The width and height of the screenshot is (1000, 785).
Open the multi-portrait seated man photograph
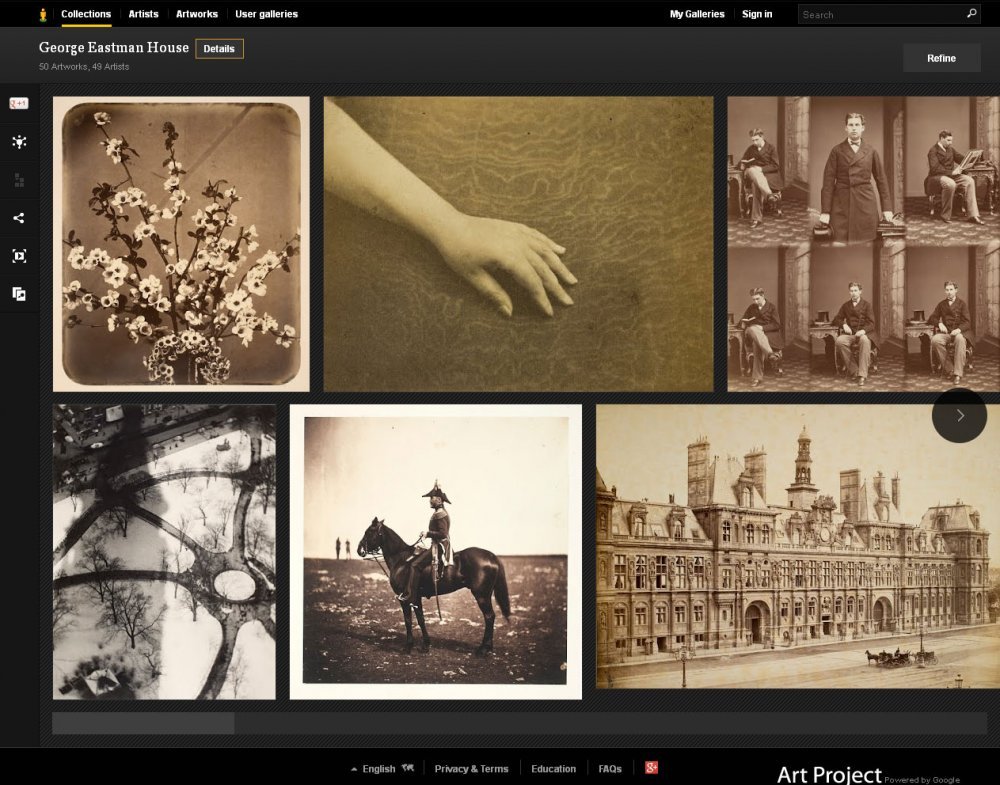pos(864,244)
